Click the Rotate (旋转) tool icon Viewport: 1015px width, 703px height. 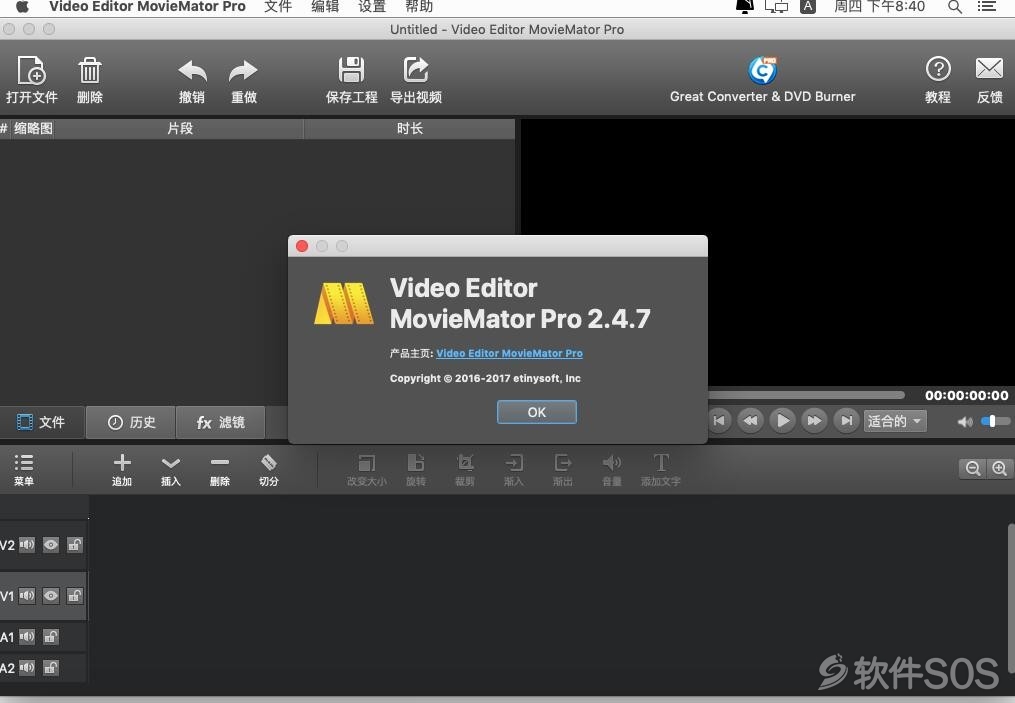[x=416, y=462]
